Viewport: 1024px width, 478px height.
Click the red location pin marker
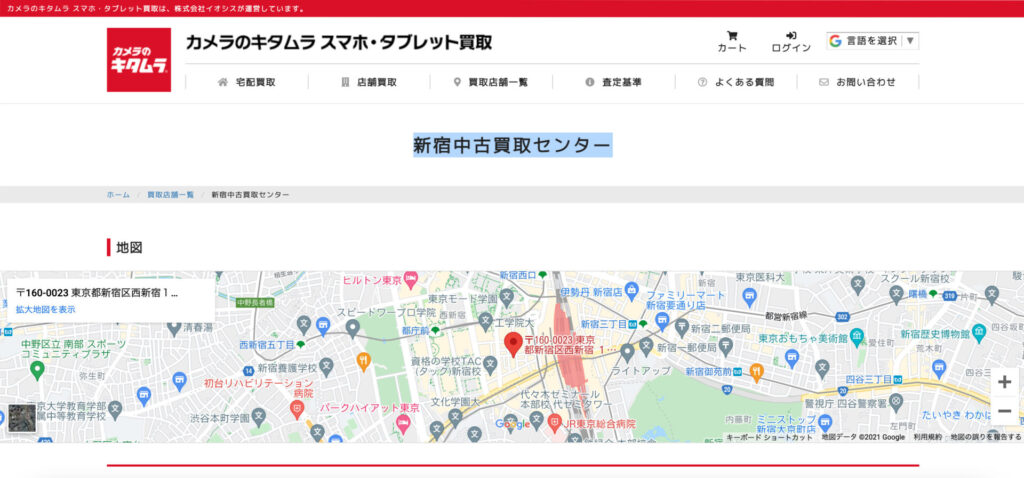(514, 344)
